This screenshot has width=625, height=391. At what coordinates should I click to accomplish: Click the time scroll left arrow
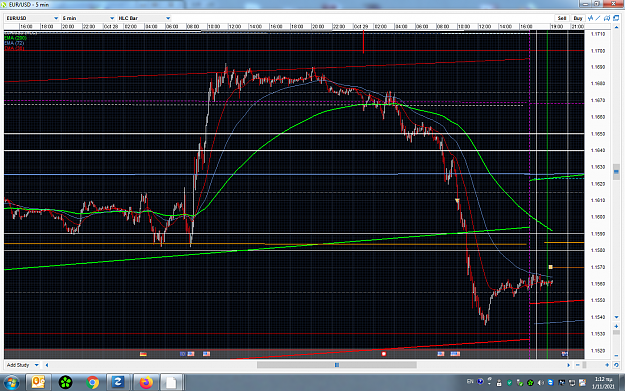point(47,365)
